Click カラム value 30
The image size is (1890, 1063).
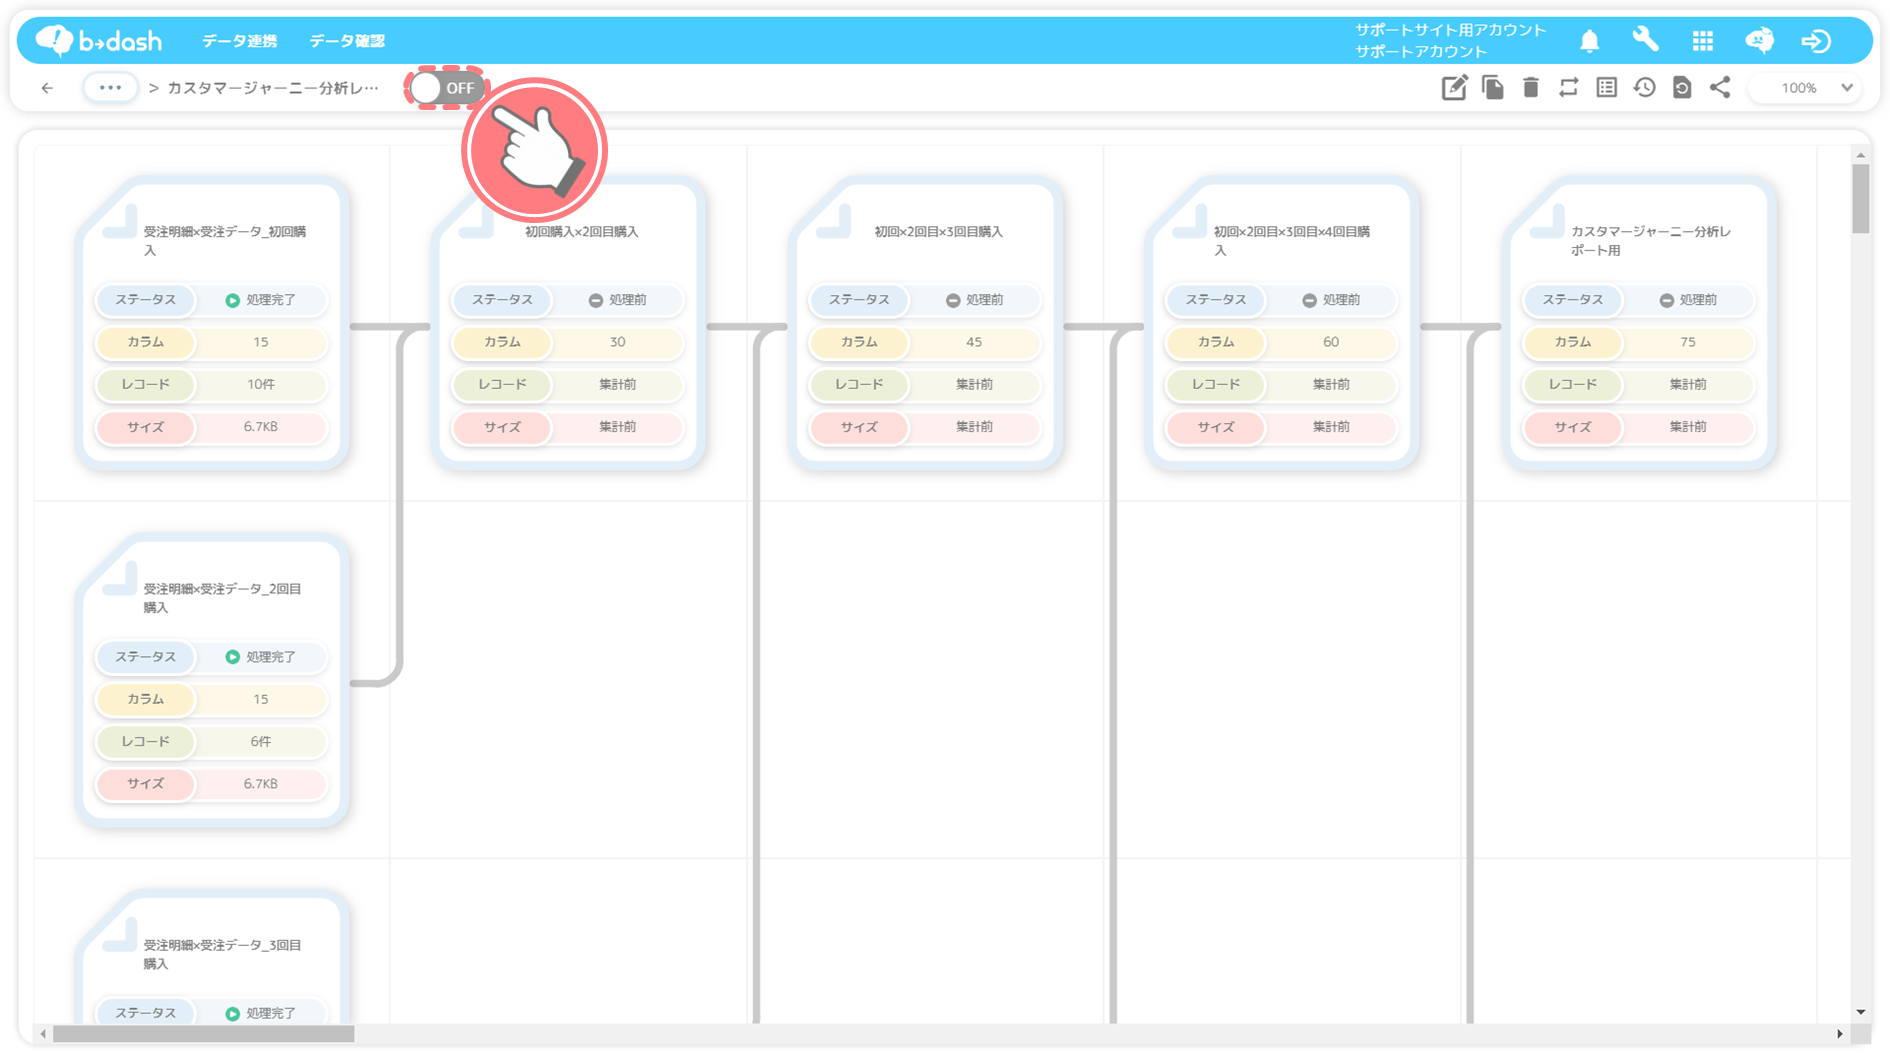click(618, 342)
